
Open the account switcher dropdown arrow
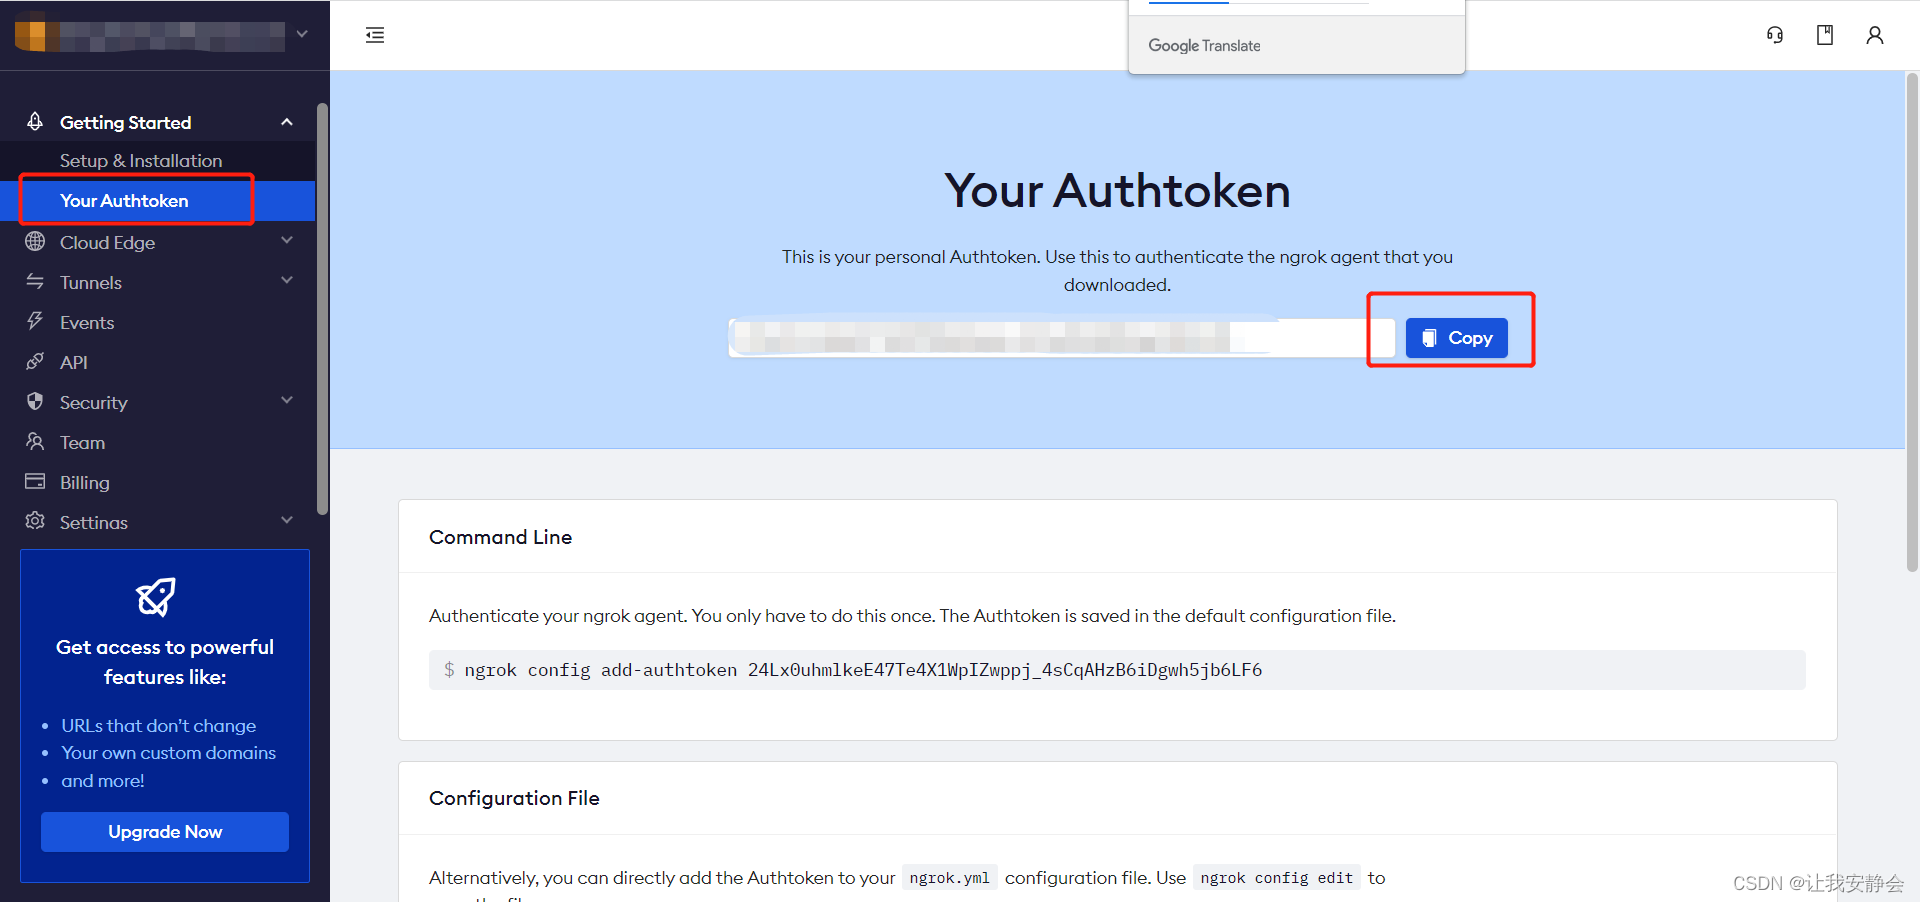coord(302,34)
